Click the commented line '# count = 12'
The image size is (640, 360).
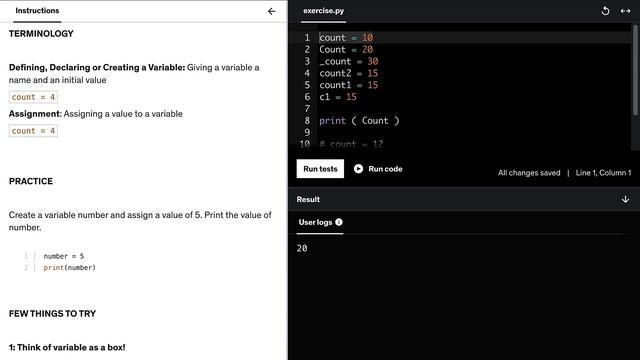(351, 144)
